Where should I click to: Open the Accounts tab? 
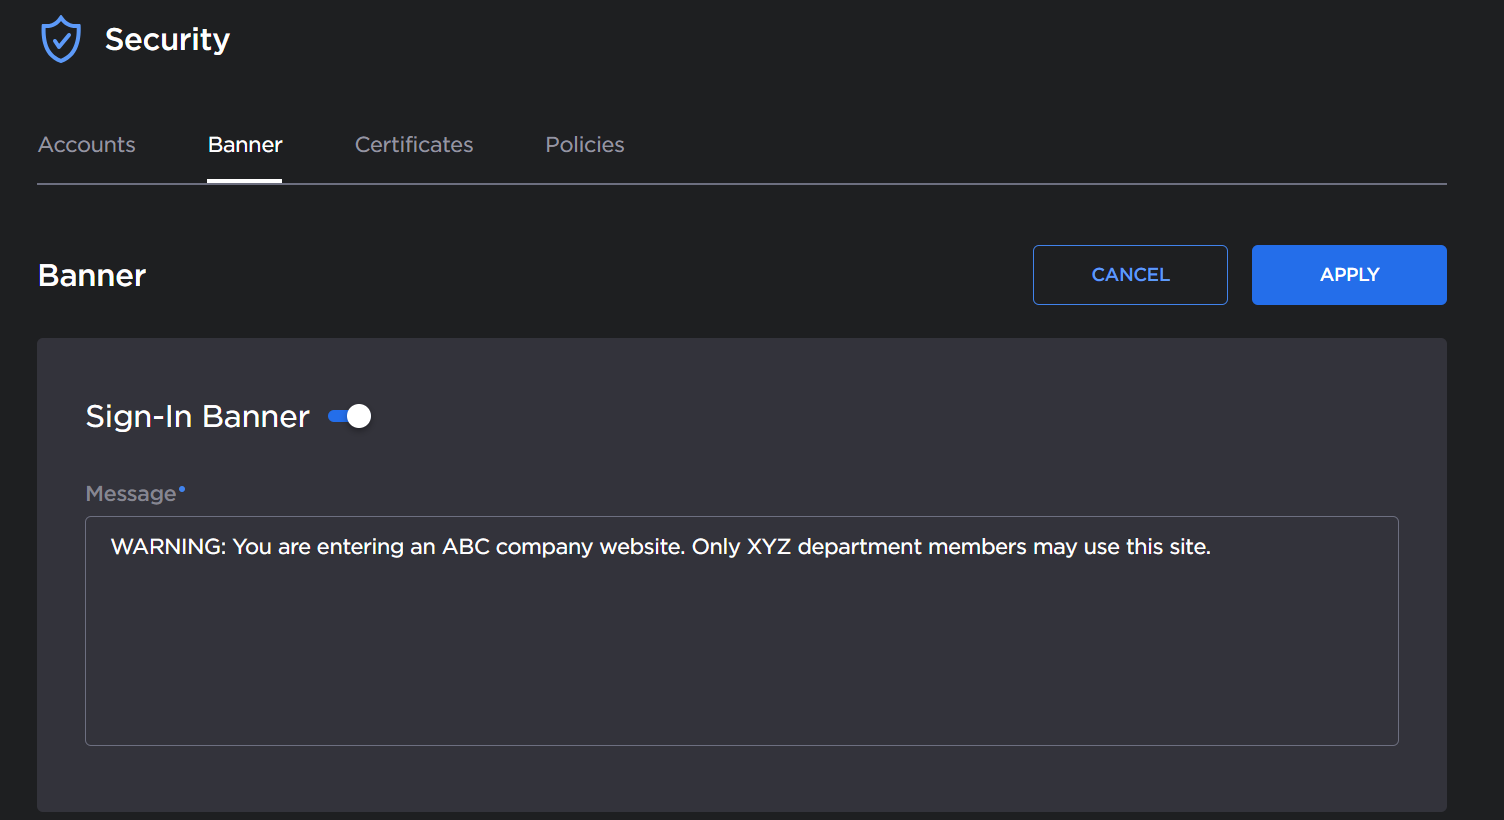tap(87, 145)
